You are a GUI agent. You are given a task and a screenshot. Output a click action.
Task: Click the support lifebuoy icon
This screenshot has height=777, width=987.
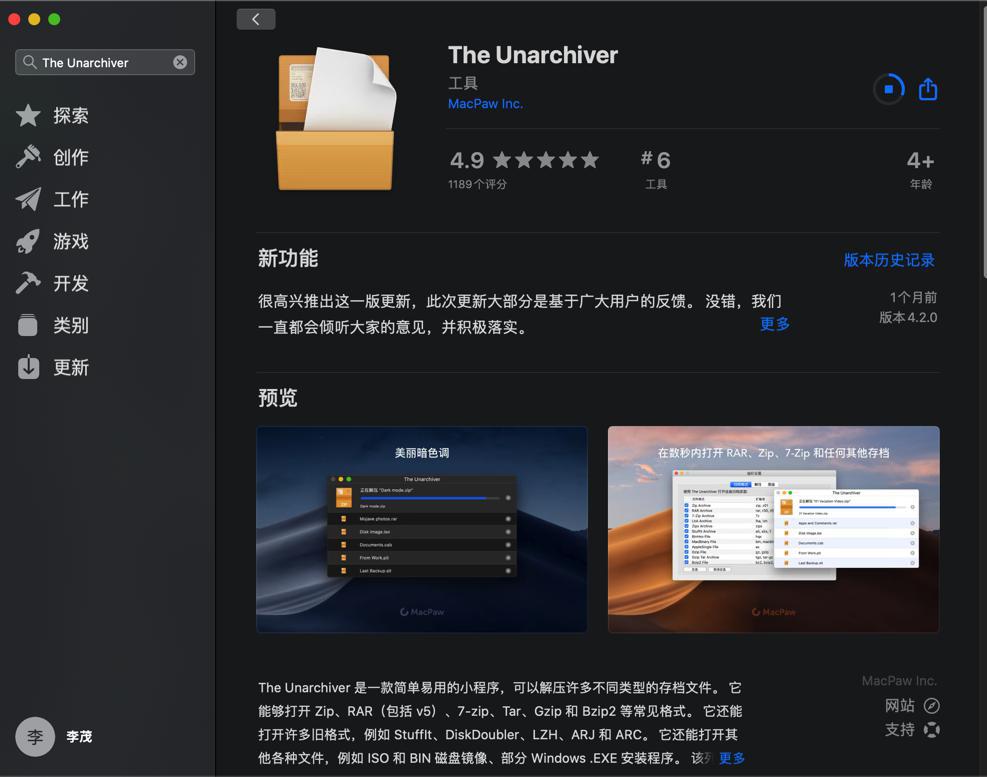[x=932, y=730]
